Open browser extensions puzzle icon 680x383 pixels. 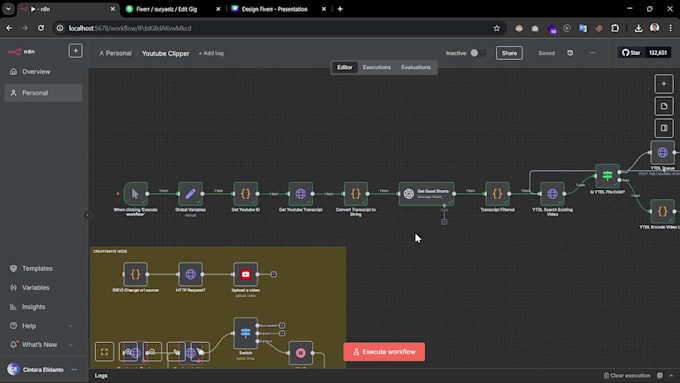click(615, 28)
